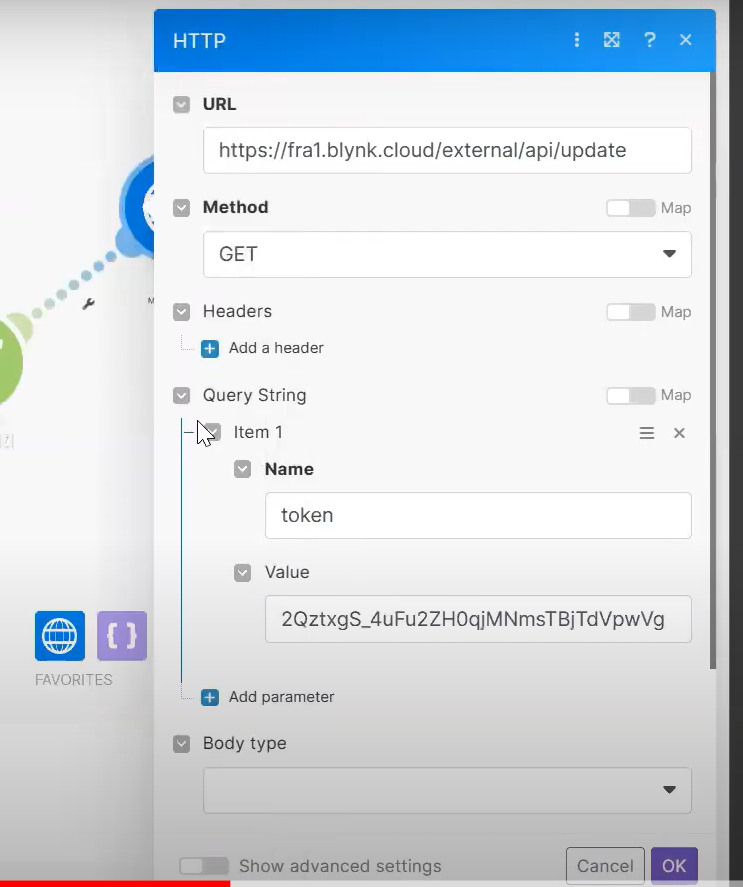Select the blue module node behind the dialog

coord(138,209)
